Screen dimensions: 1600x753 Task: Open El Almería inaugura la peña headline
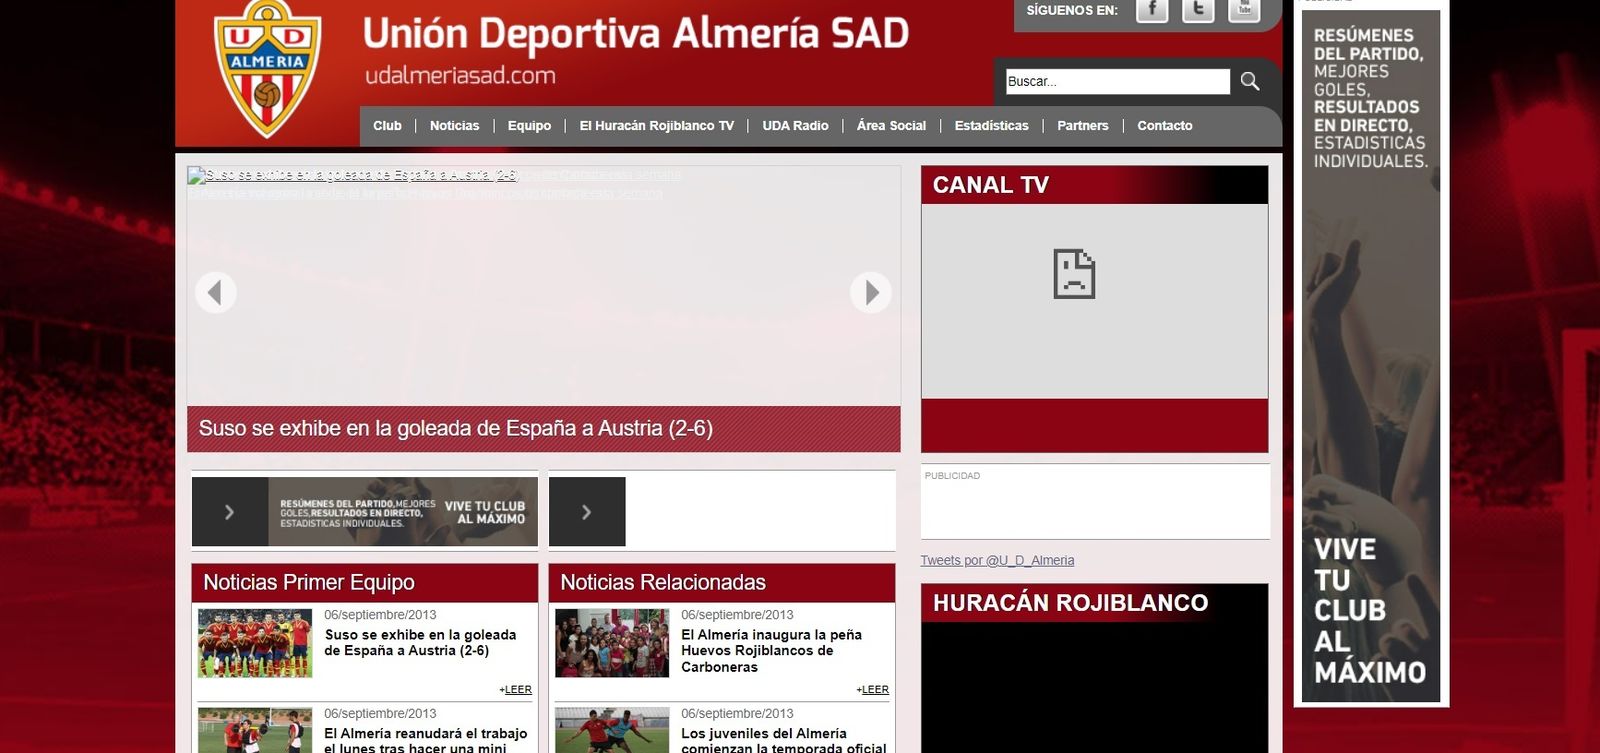(x=771, y=650)
